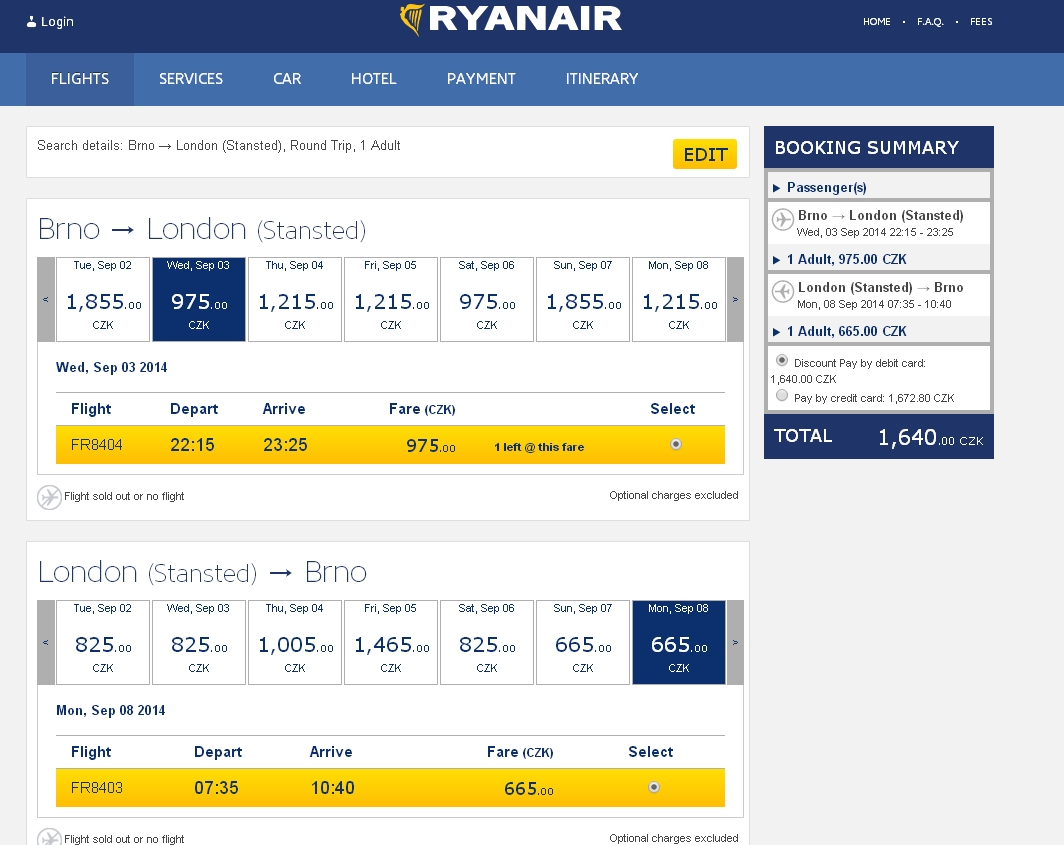Open the Login link
This screenshot has width=1064, height=845.
[x=57, y=22]
